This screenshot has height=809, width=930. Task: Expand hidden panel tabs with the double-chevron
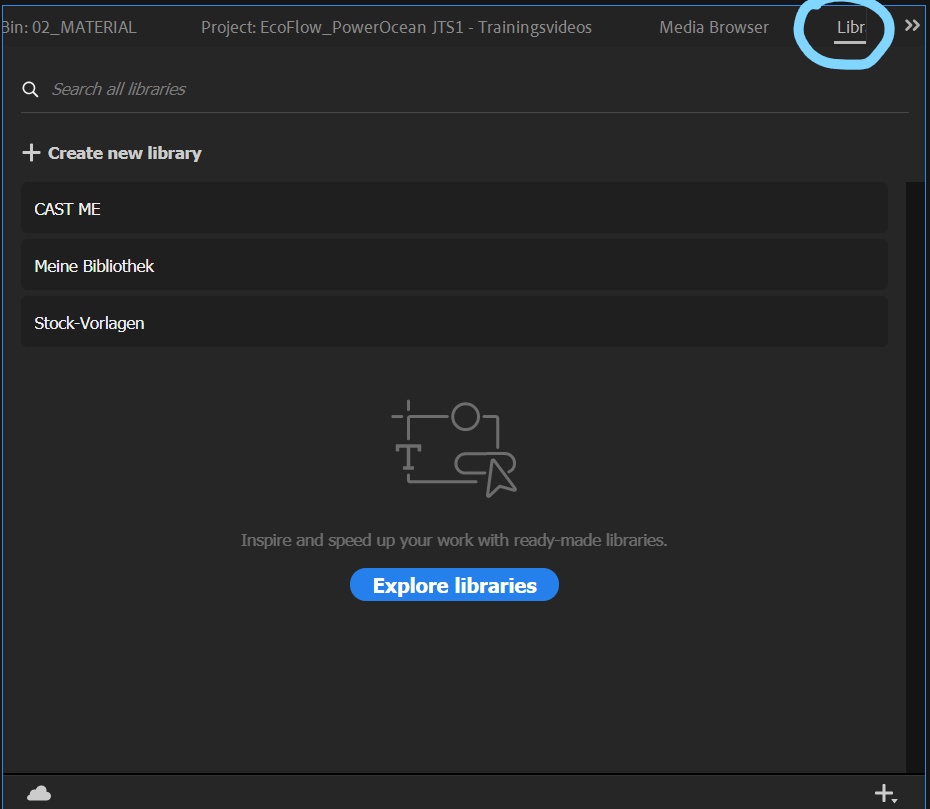coord(911,25)
